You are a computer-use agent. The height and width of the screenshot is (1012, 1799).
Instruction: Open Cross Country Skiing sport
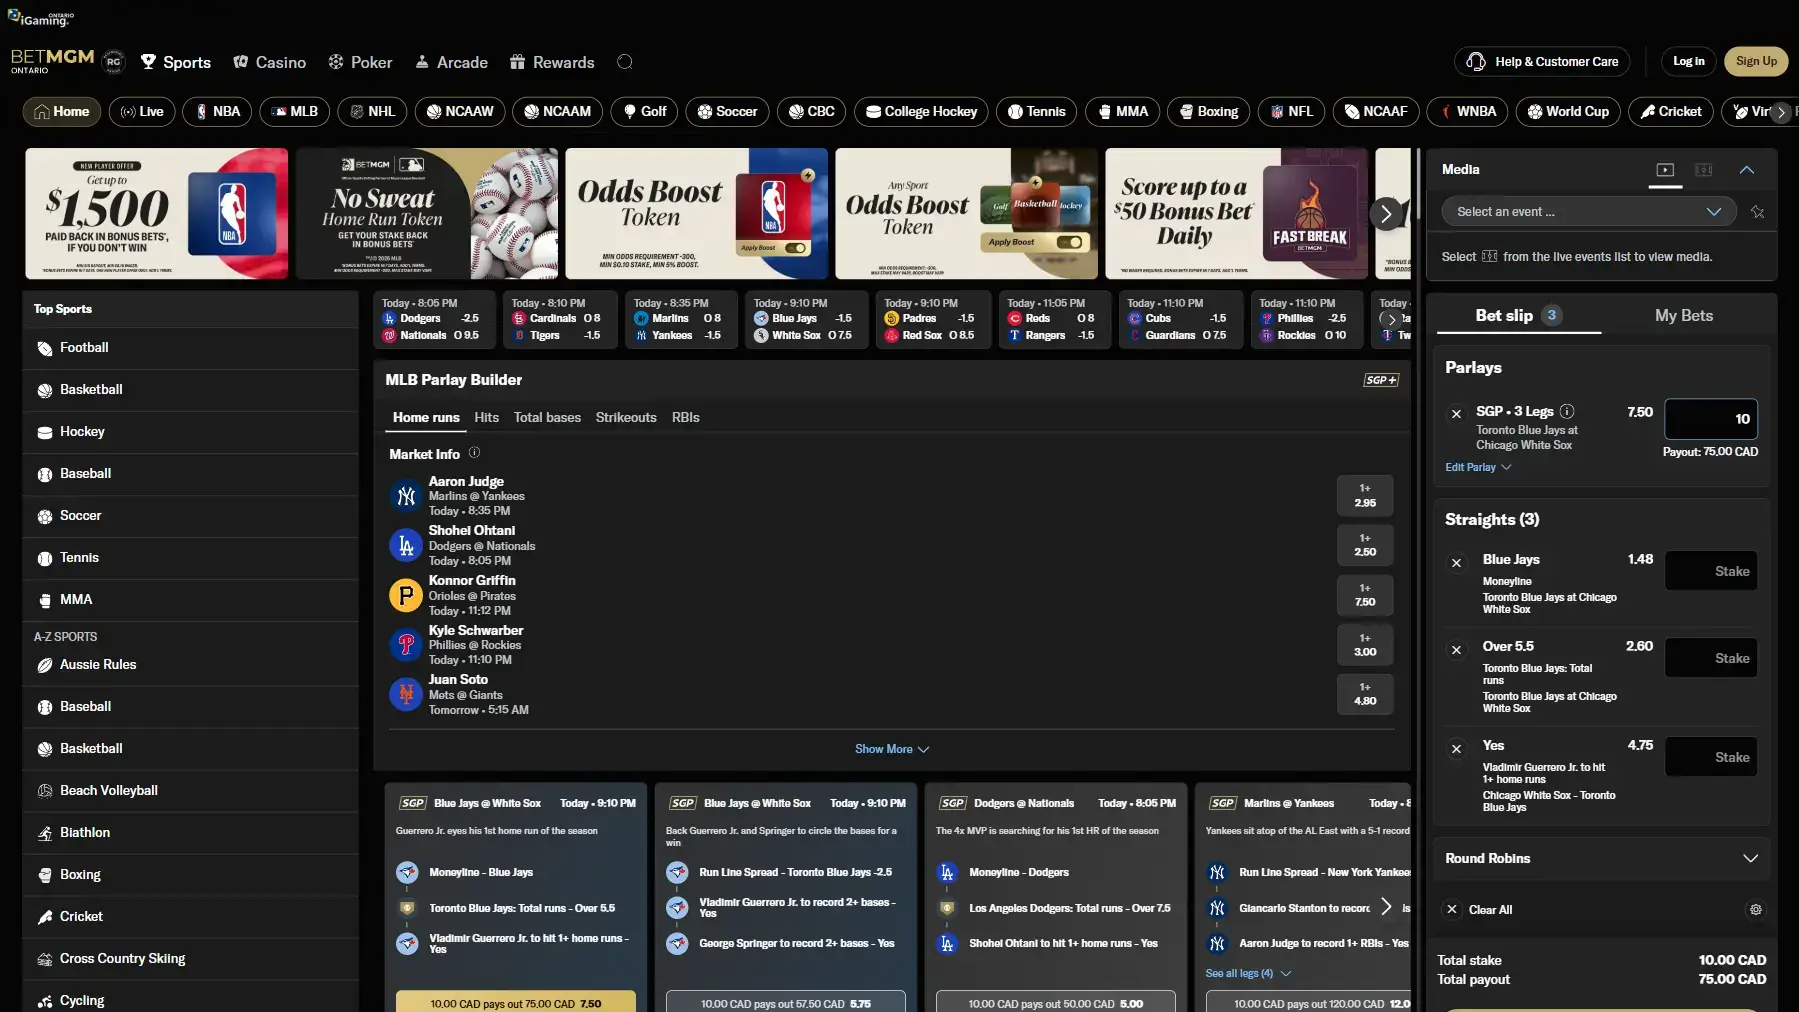point(190,959)
